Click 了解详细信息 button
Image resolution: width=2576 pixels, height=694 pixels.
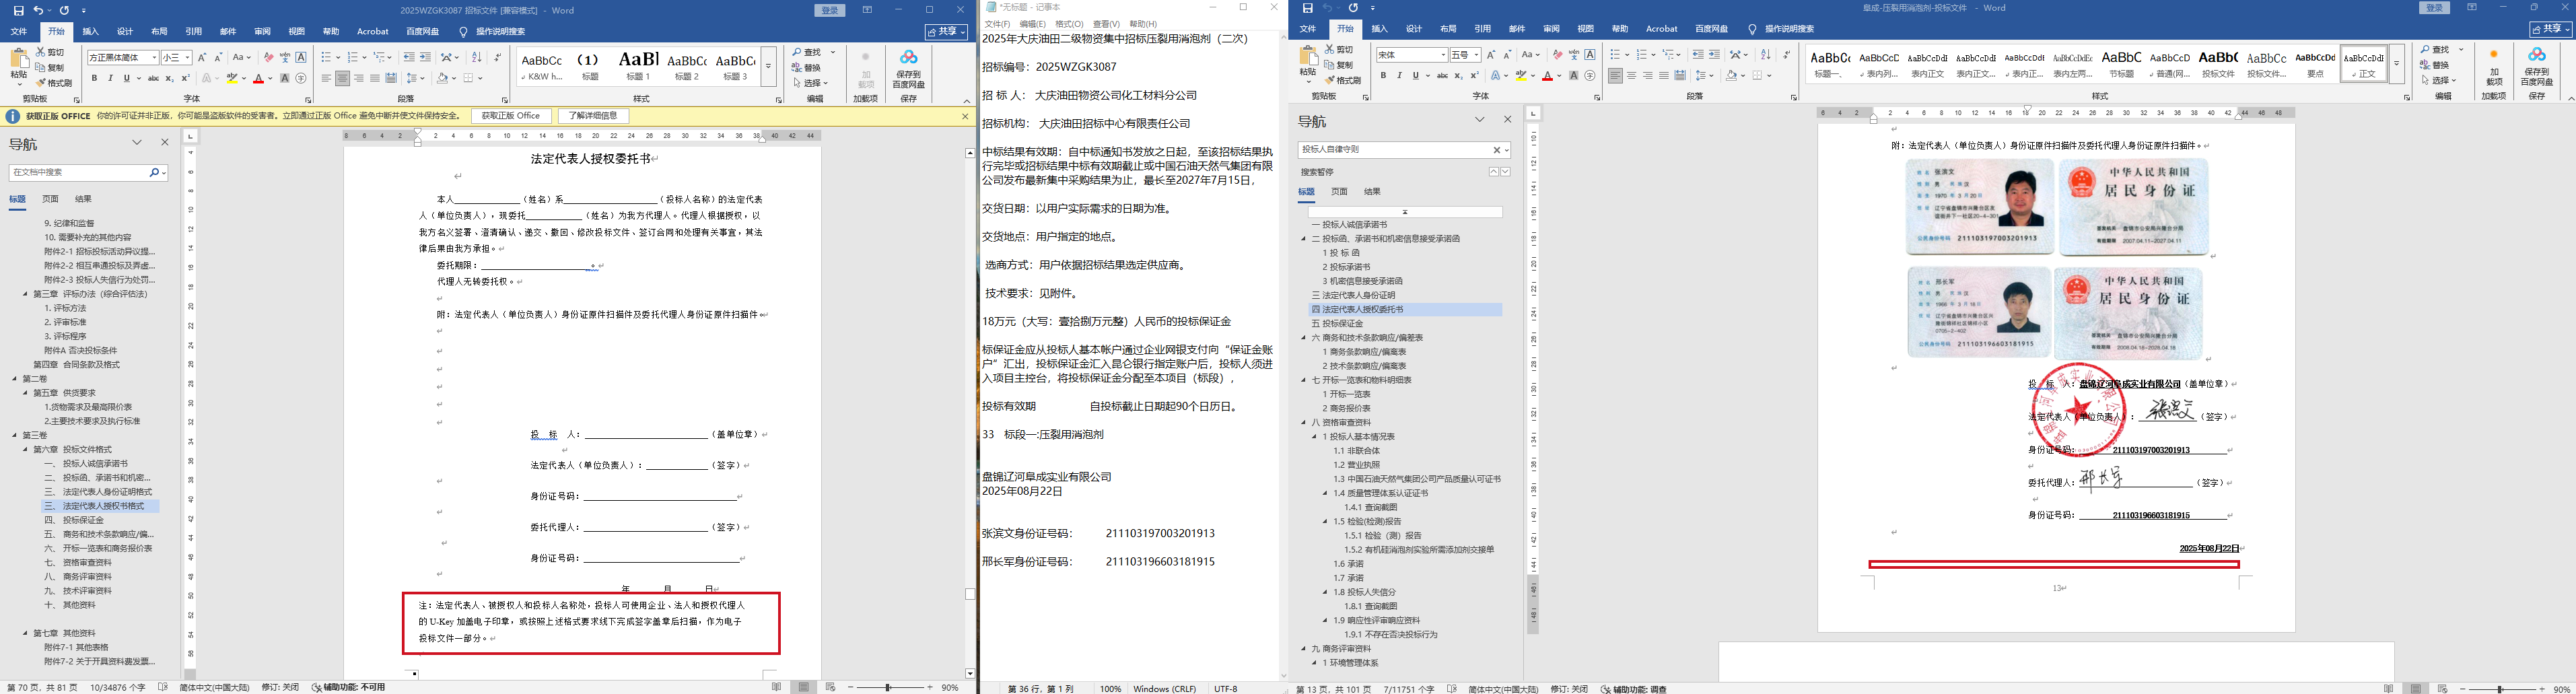click(593, 116)
